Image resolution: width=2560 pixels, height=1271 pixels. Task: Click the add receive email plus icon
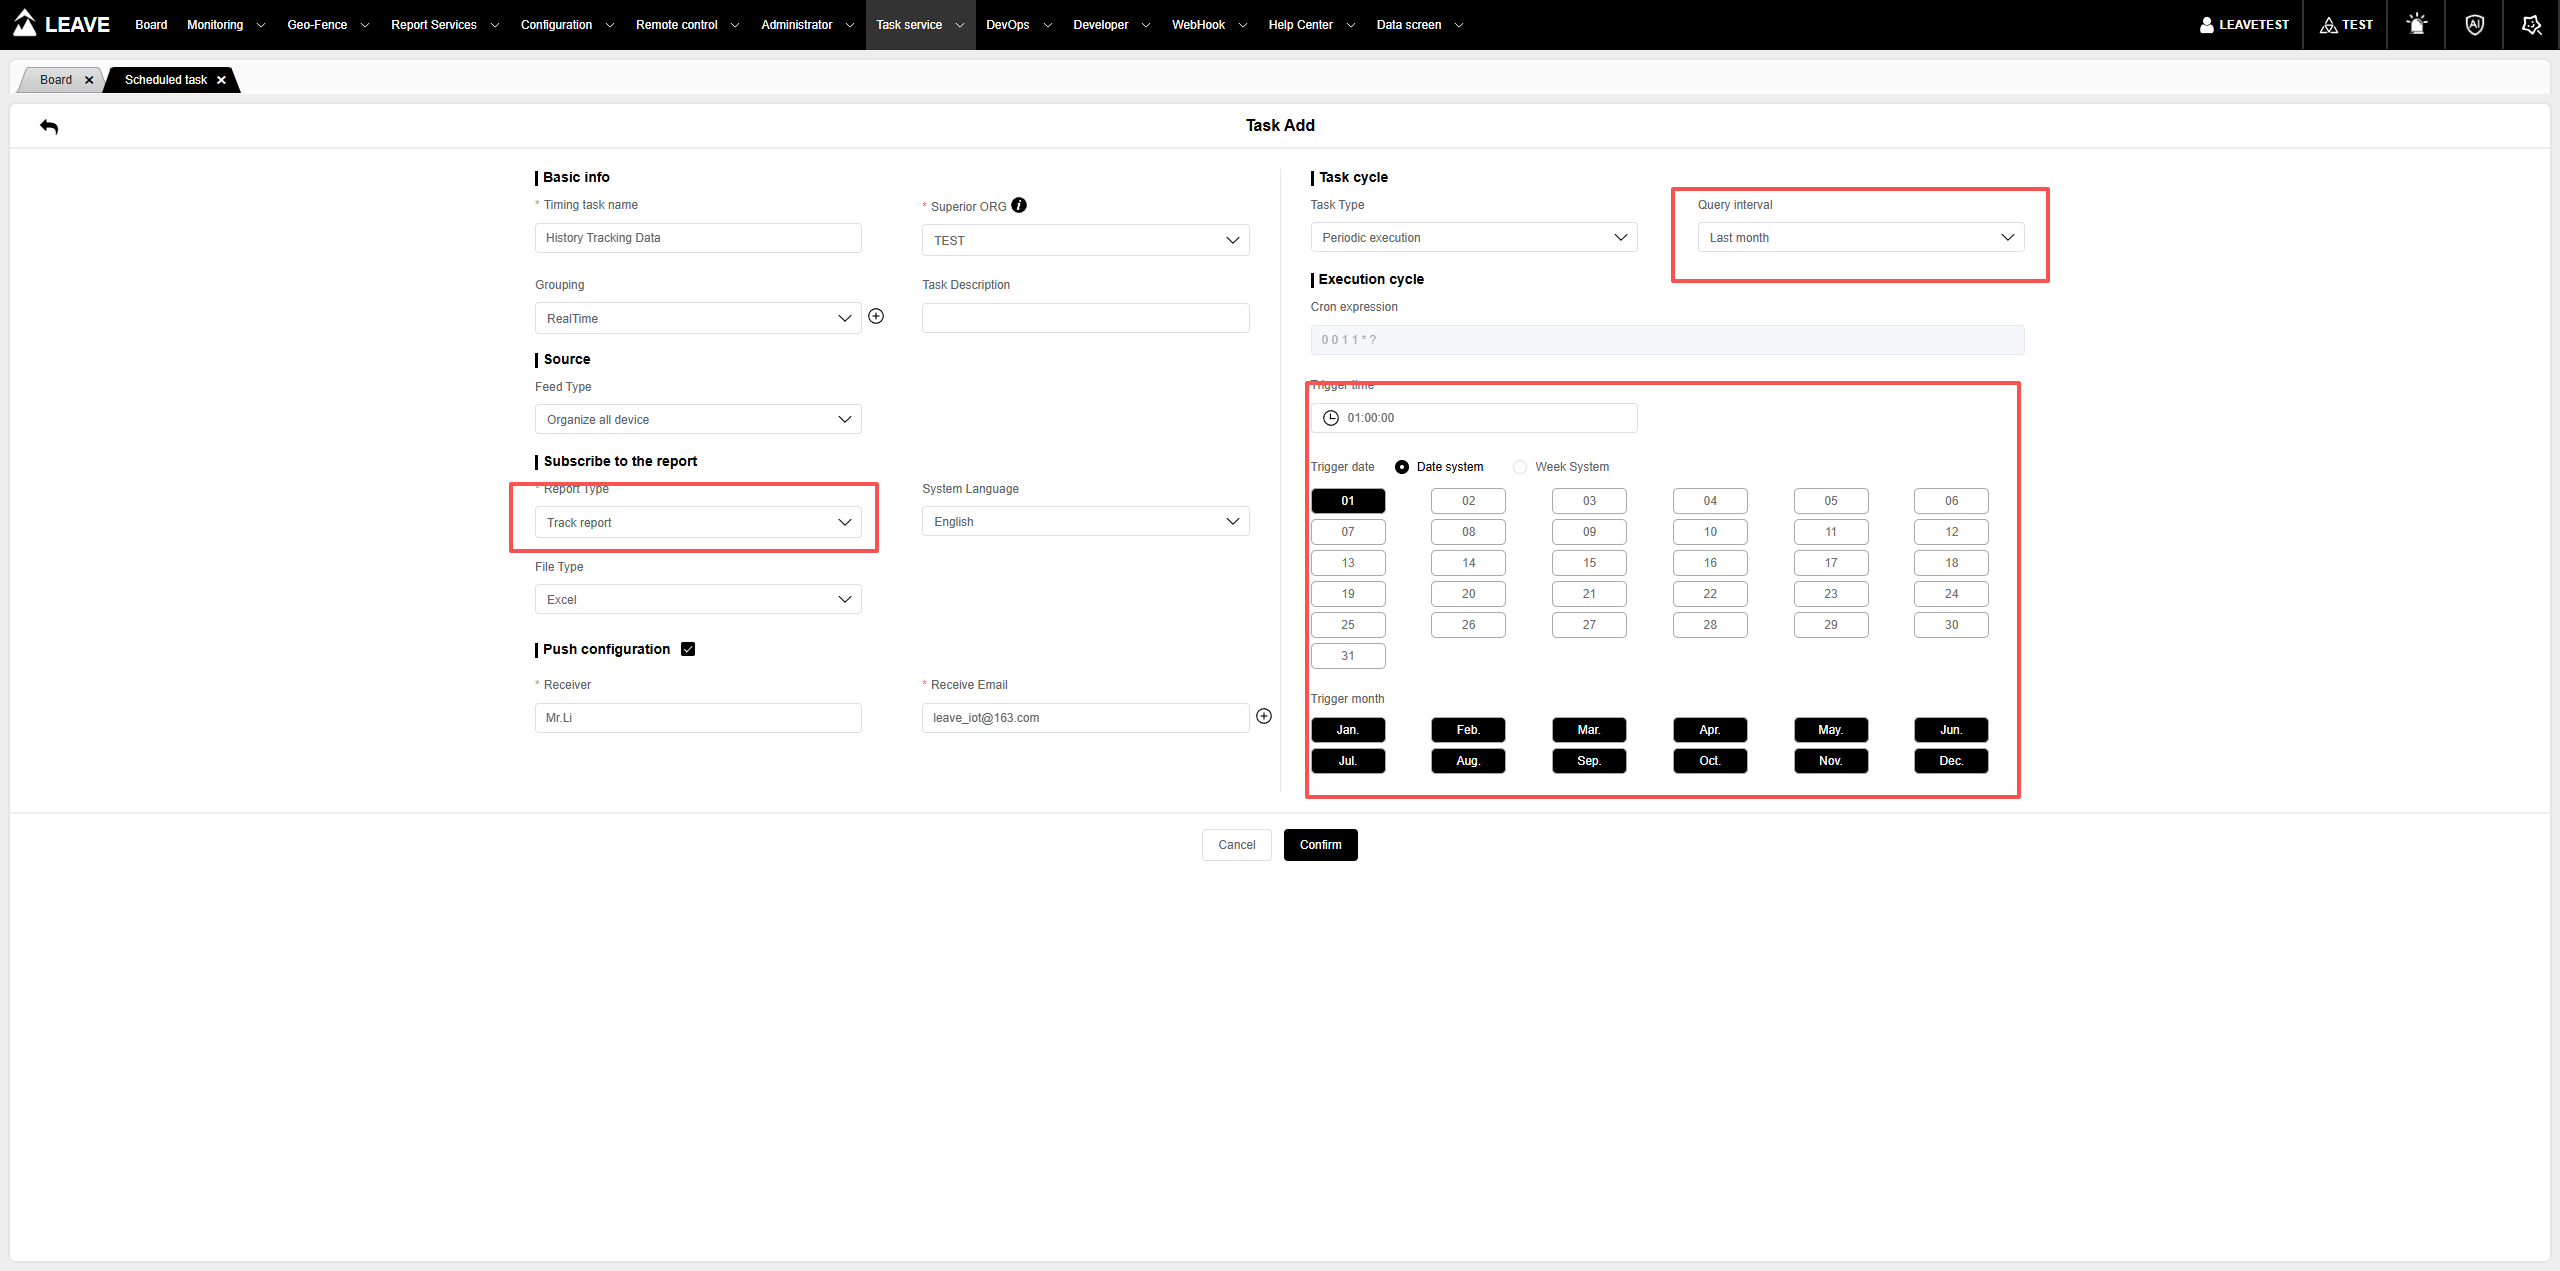coord(1264,716)
